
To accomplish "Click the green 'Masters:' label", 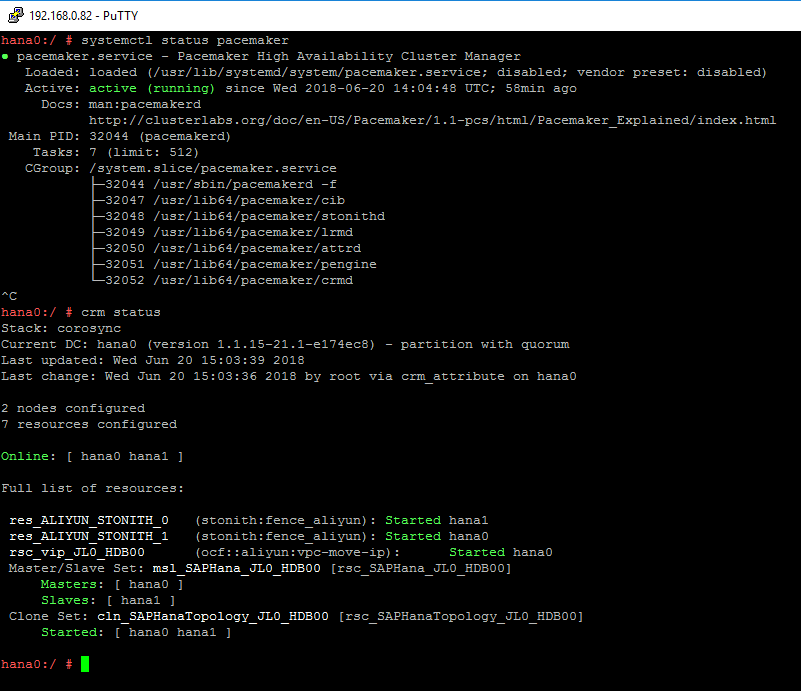I will [68, 584].
